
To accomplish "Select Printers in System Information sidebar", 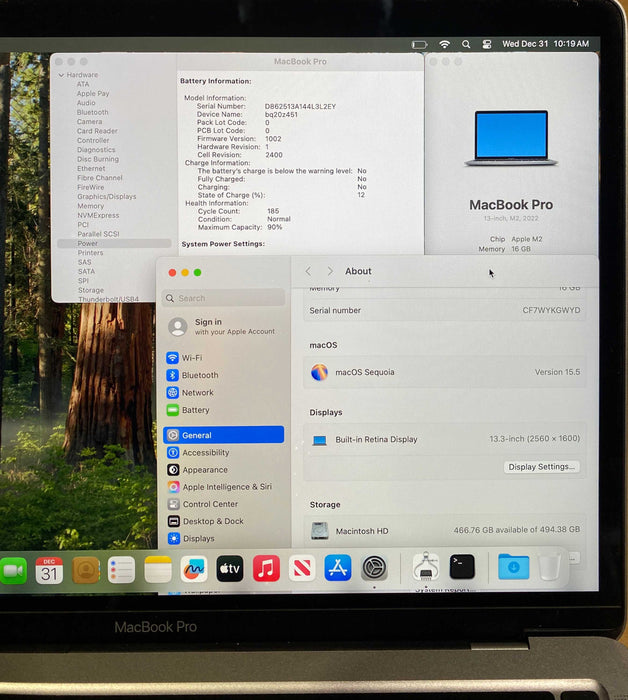I will [90, 253].
